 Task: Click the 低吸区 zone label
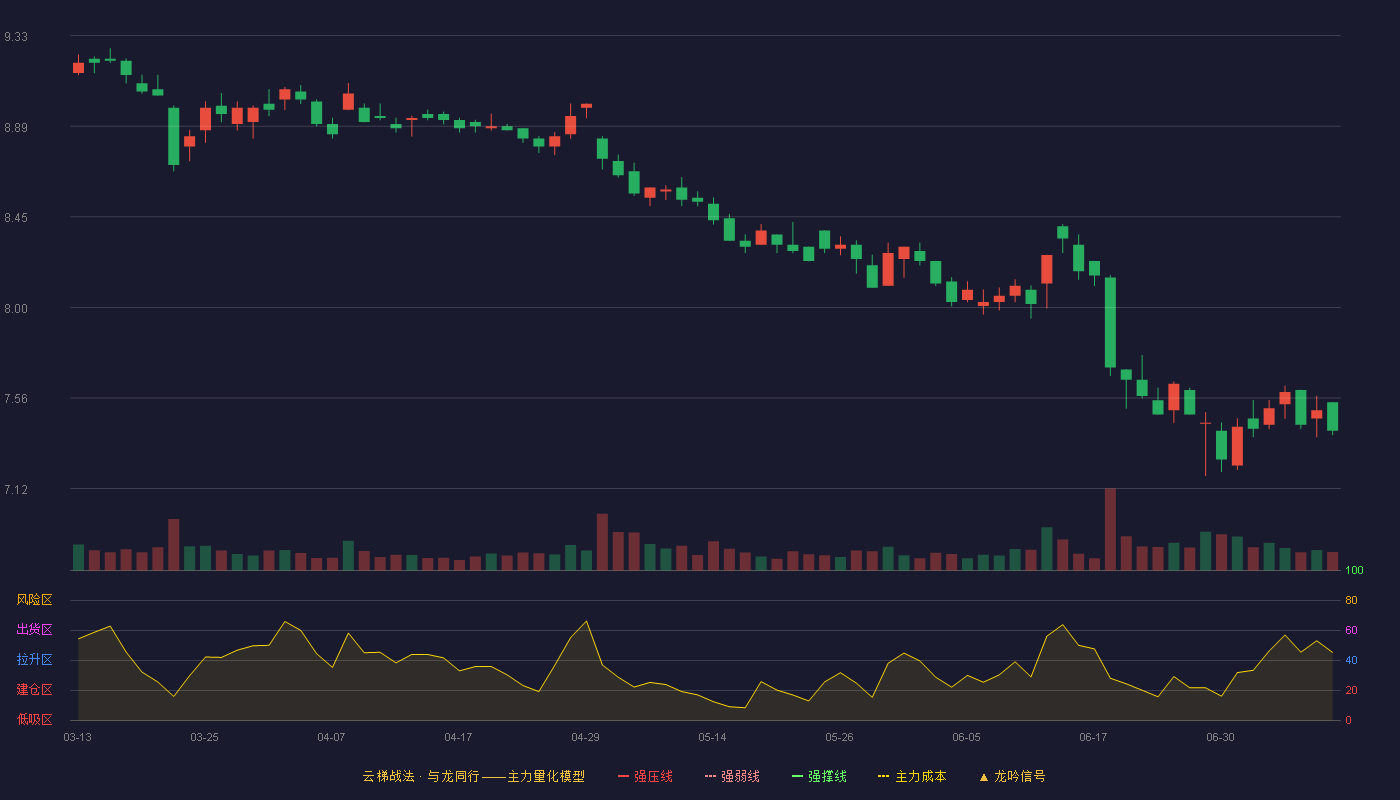[x=34, y=719]
